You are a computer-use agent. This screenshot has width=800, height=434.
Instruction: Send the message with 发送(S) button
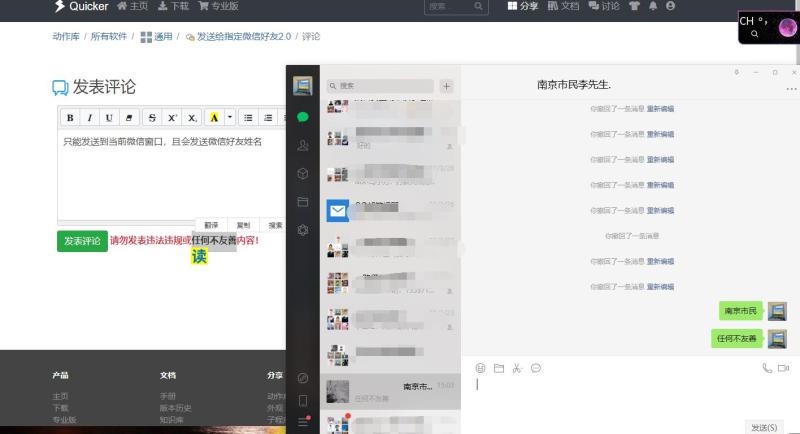(x=764, y=427)
